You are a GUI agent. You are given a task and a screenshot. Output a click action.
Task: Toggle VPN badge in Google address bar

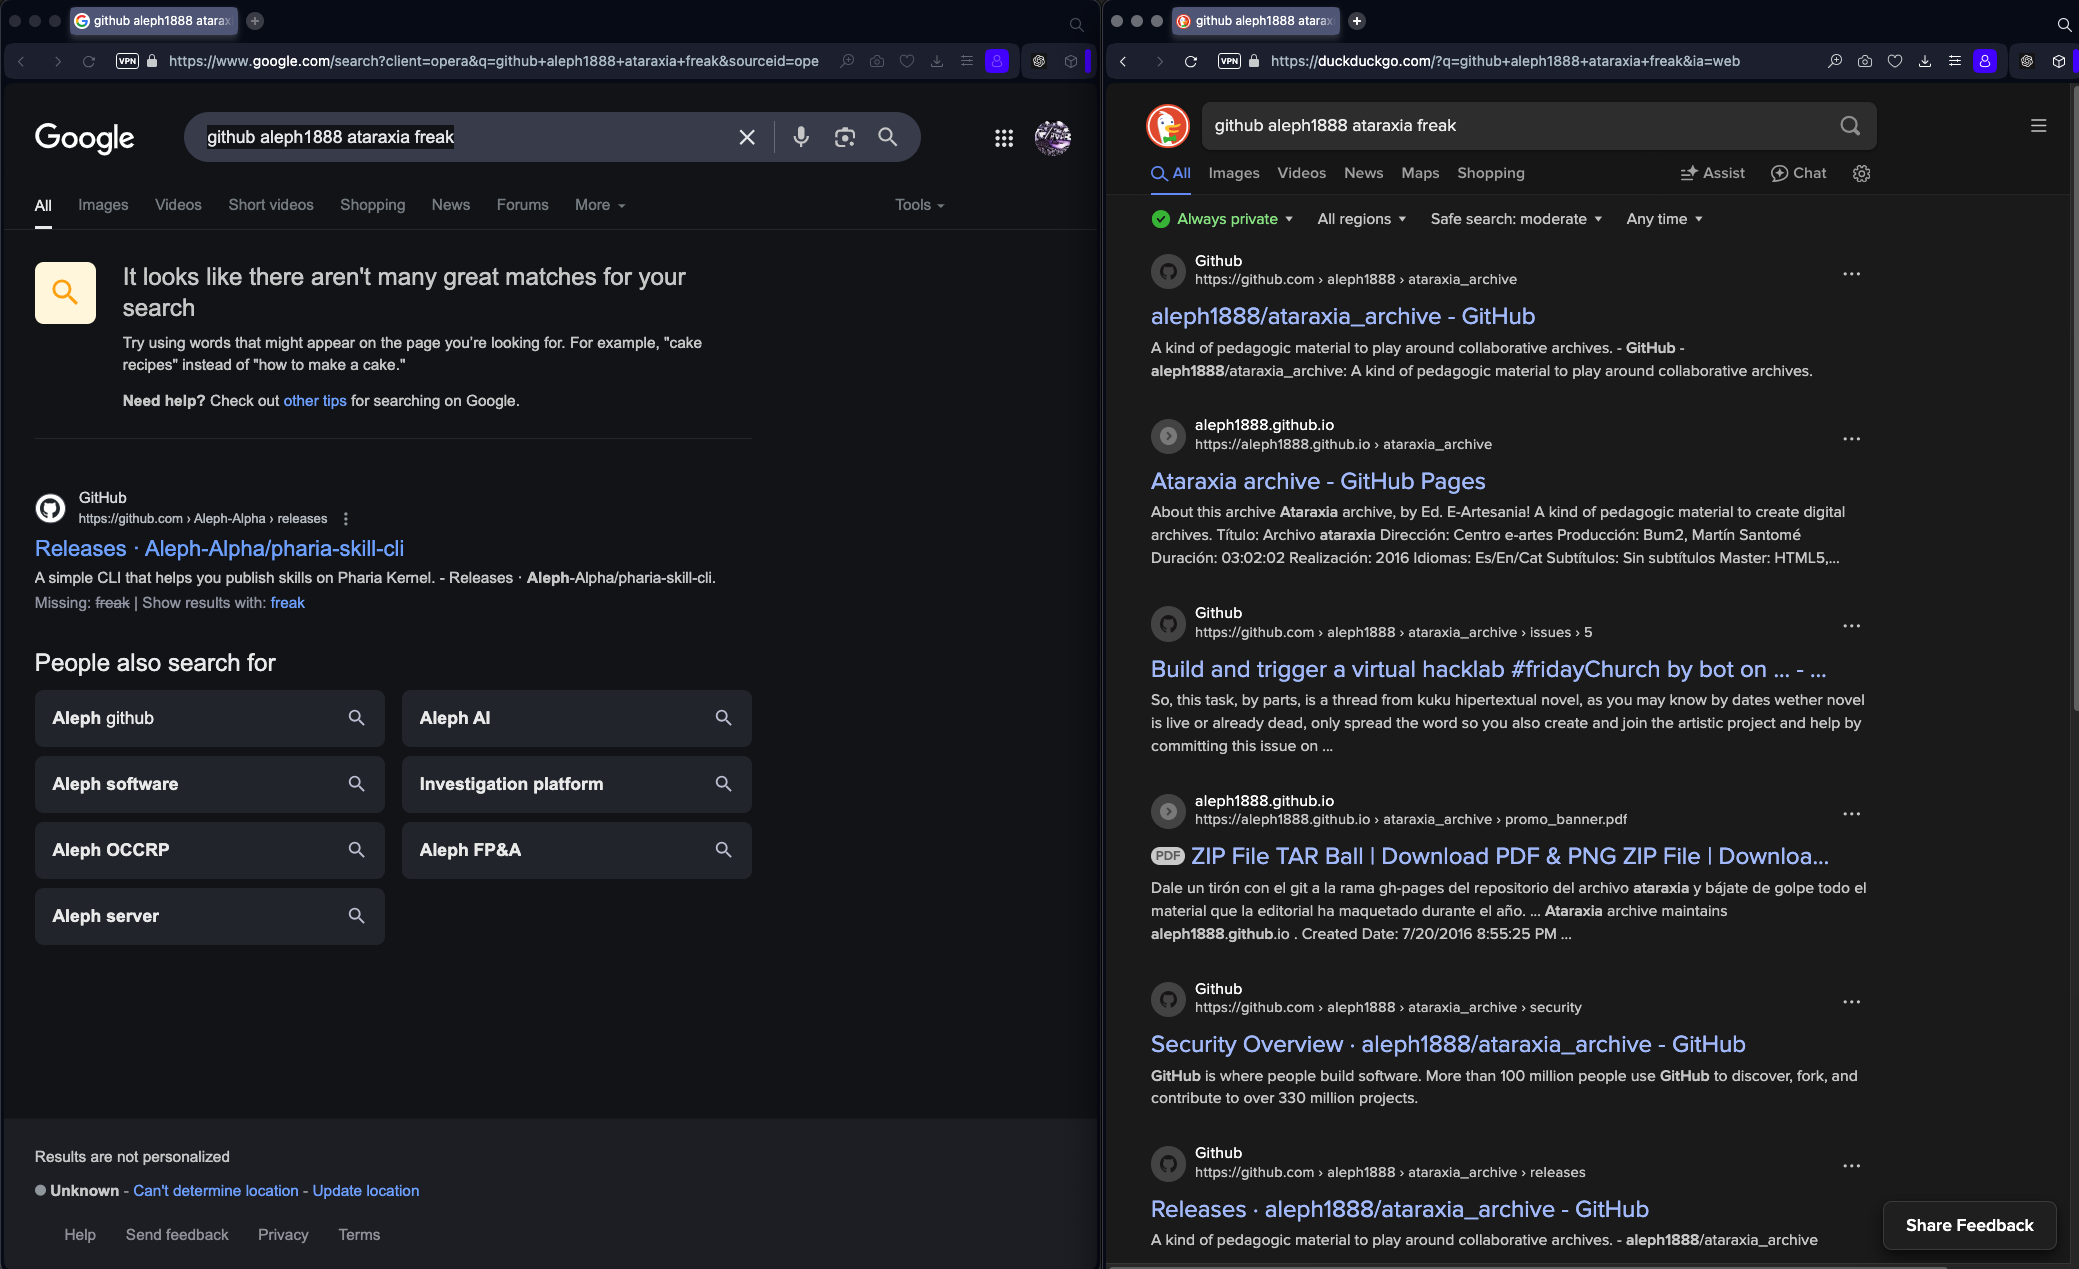pyautogui.click(x=127, y=61)
